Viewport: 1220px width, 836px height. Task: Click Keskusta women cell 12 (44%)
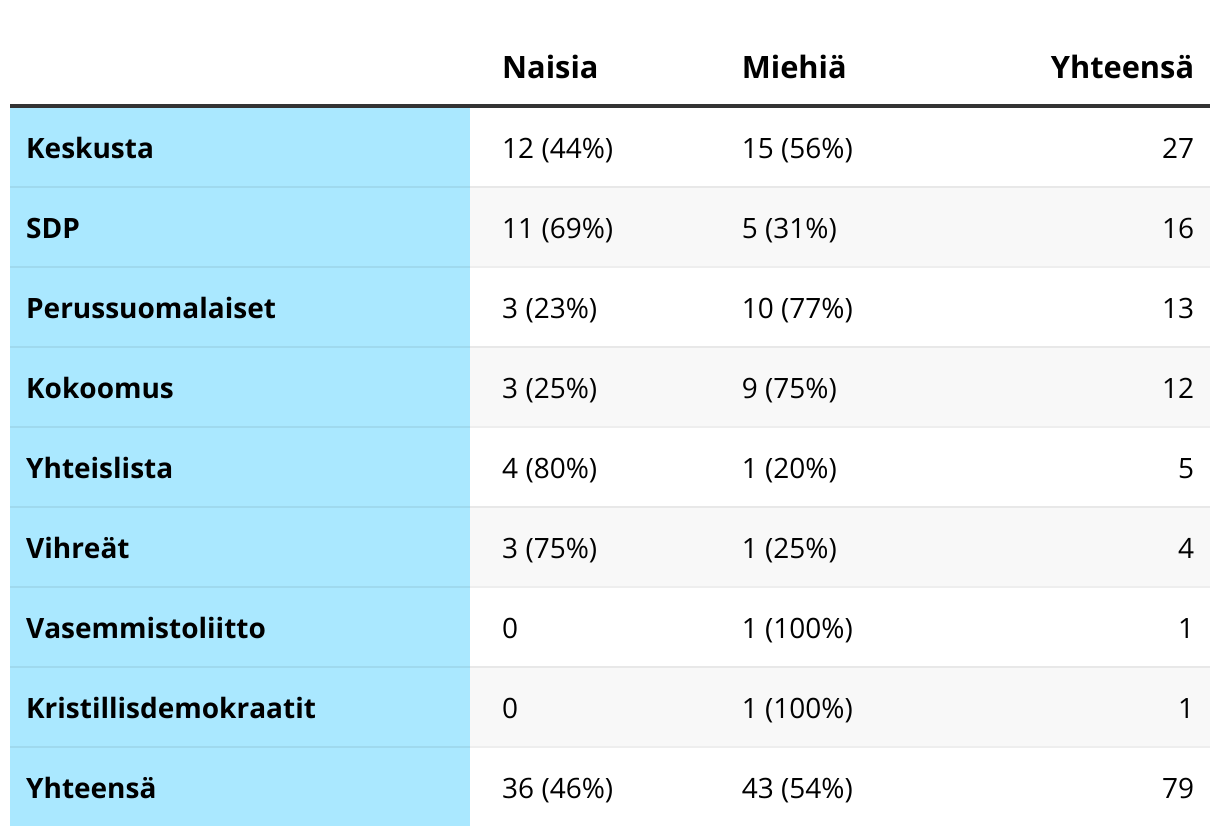click(x=557, y=148)
